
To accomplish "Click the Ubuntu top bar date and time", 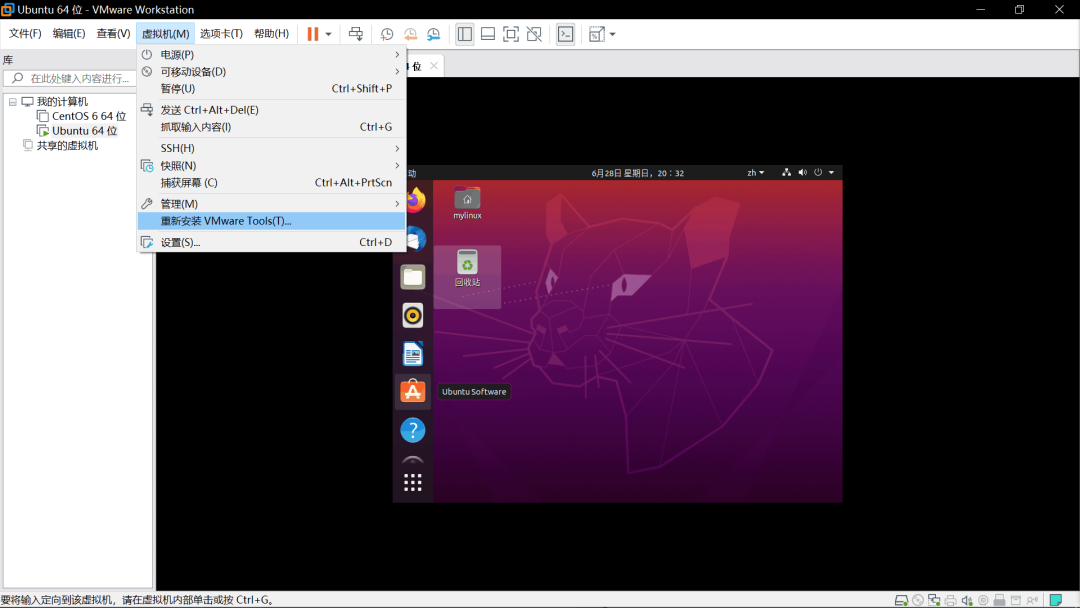I will (638, 174).
